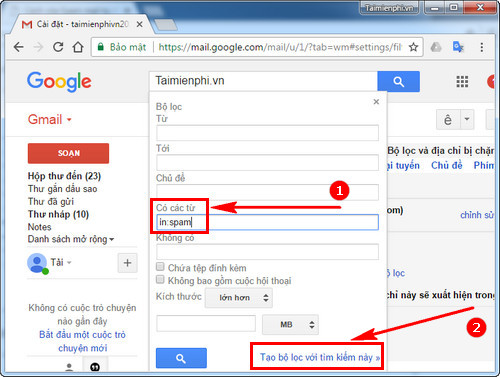Open the Tài status dropdown arrow
This screenshot has height=377, width=500.
[x=69, y=263]
